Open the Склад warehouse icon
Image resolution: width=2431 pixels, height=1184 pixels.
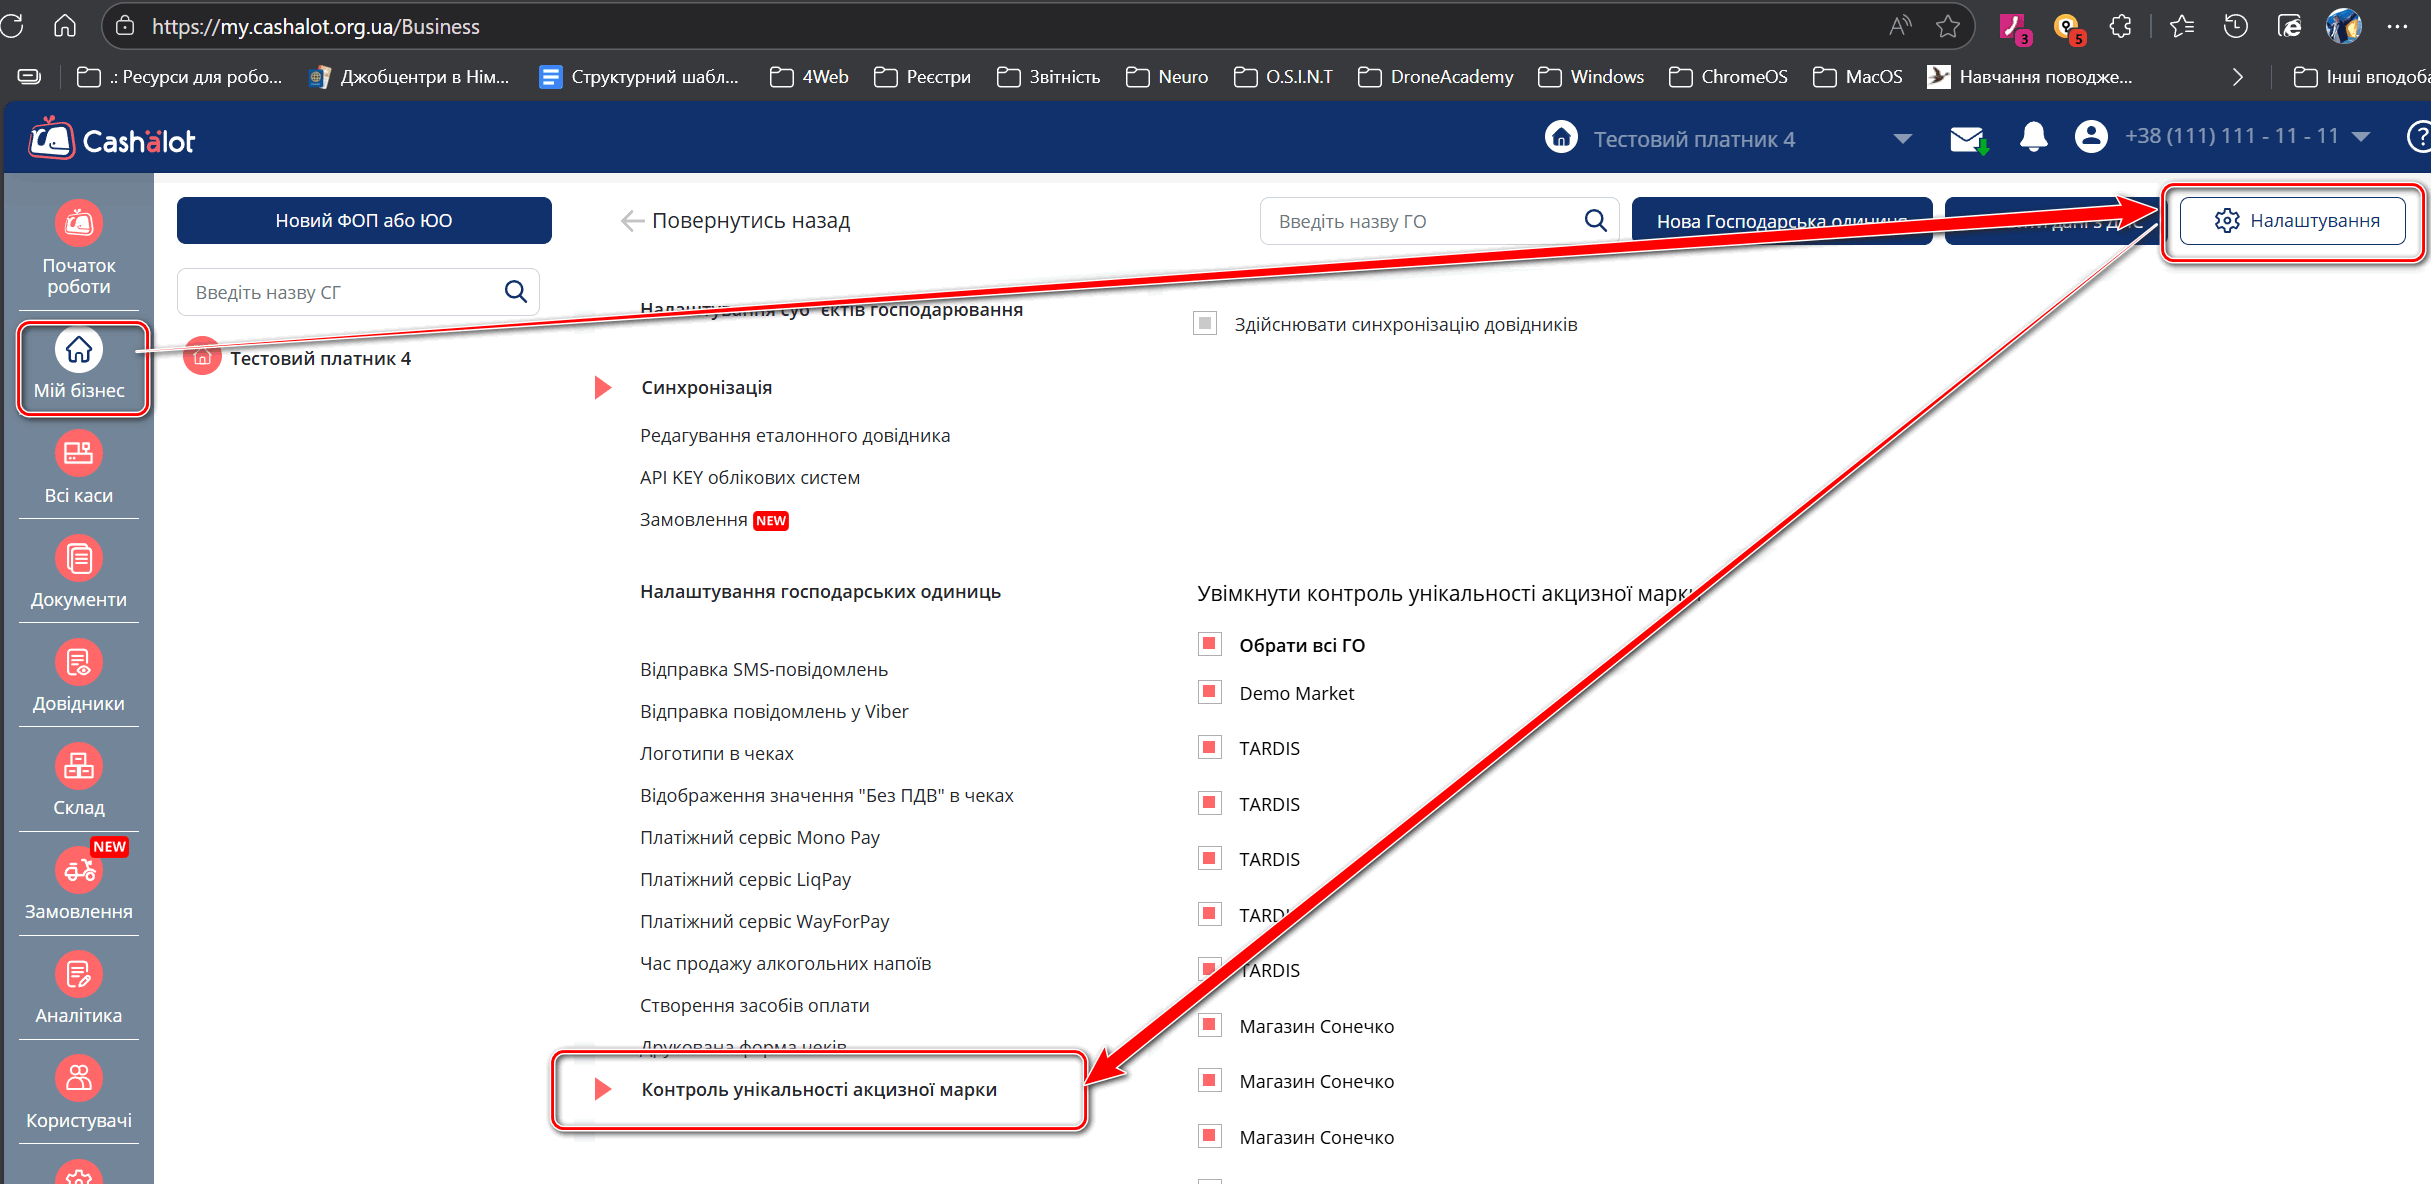[79, 767]
